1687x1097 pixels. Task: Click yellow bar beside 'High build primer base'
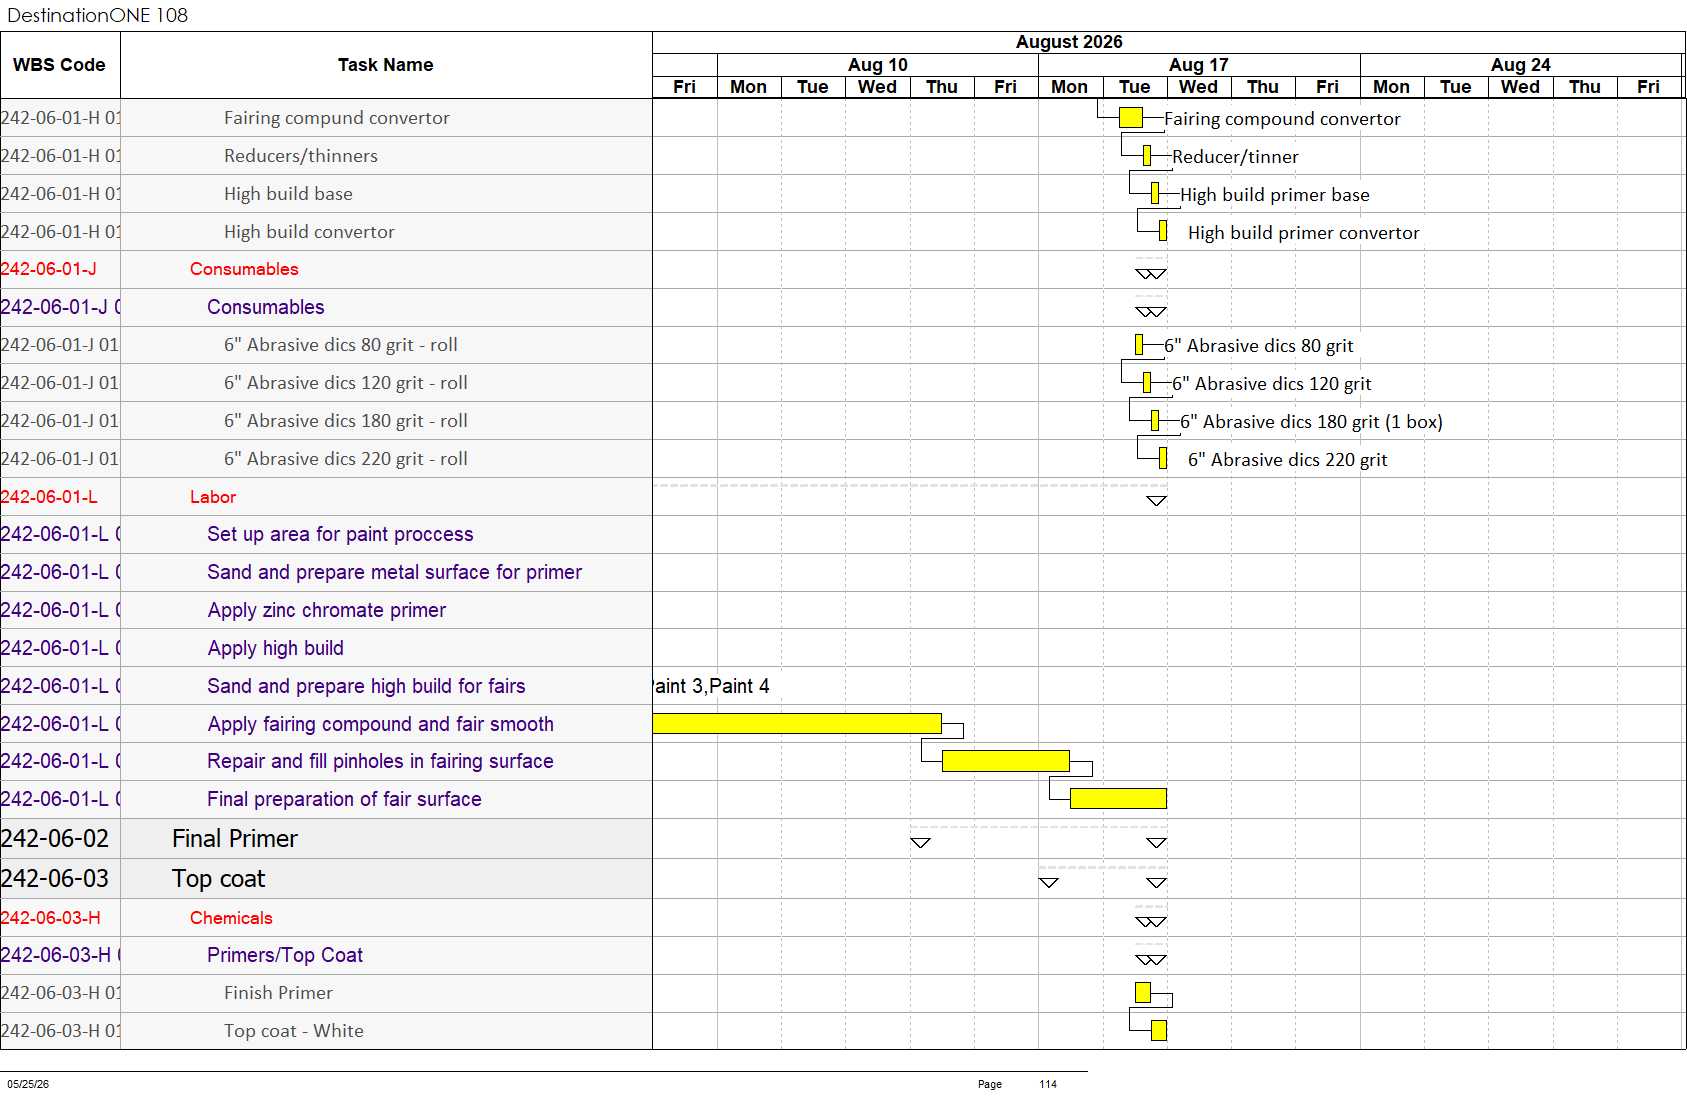(x=1155, y=194)
